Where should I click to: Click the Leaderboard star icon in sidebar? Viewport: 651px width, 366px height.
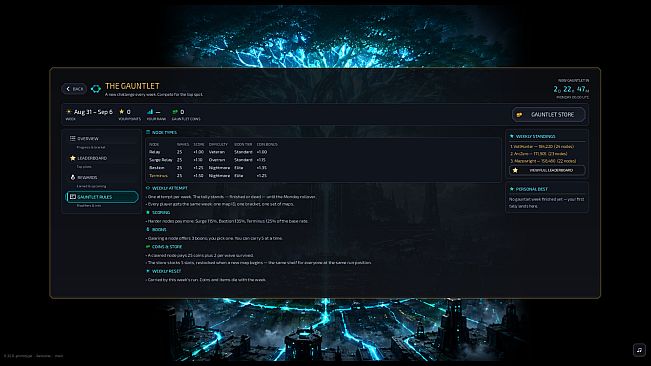coord(73,158)
